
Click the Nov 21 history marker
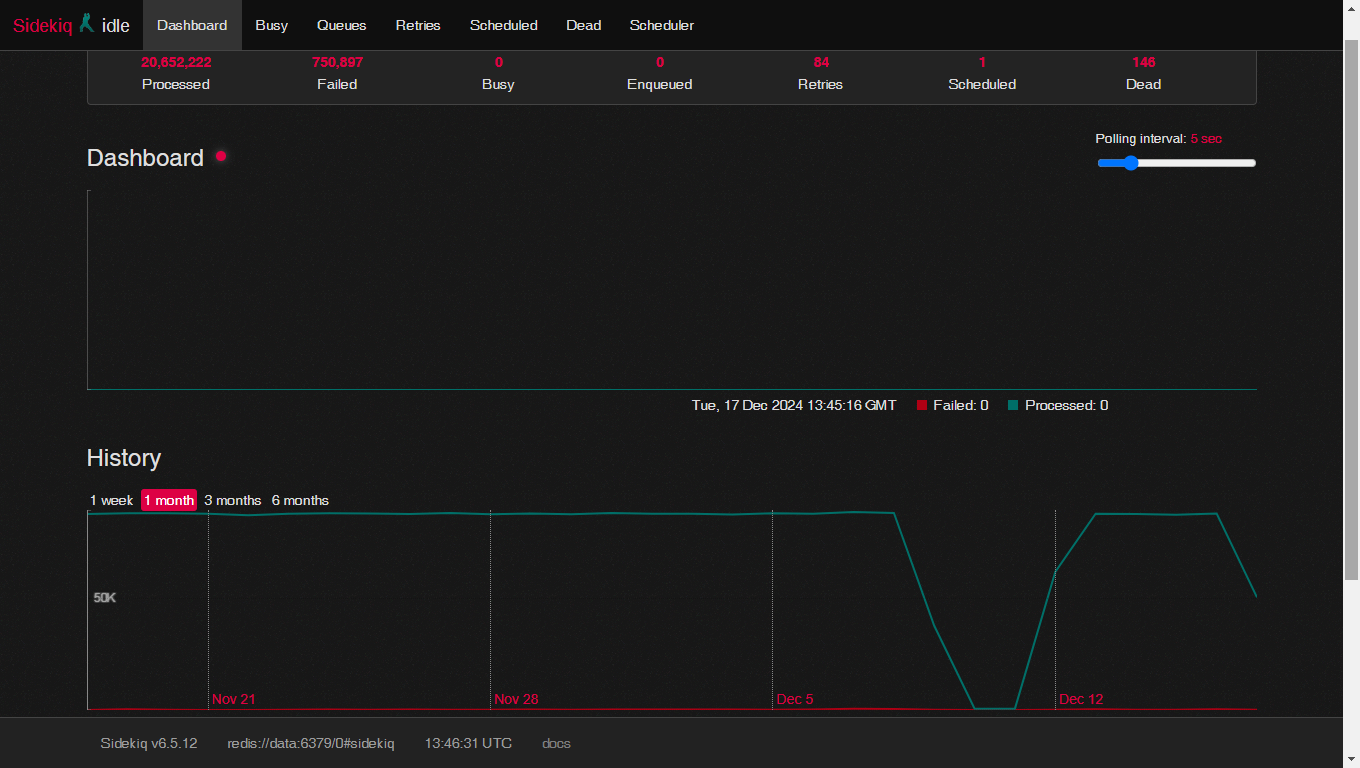(234, 699)
